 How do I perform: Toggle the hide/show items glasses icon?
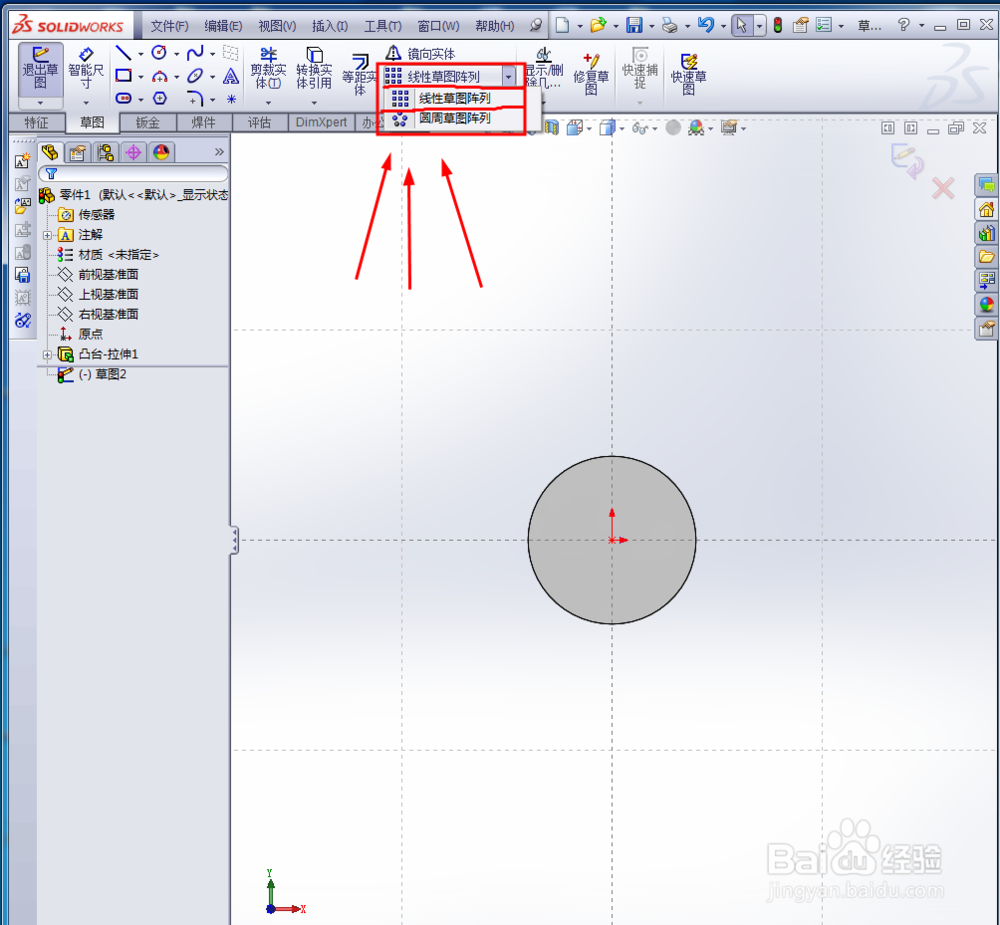(x=642, y=128)
